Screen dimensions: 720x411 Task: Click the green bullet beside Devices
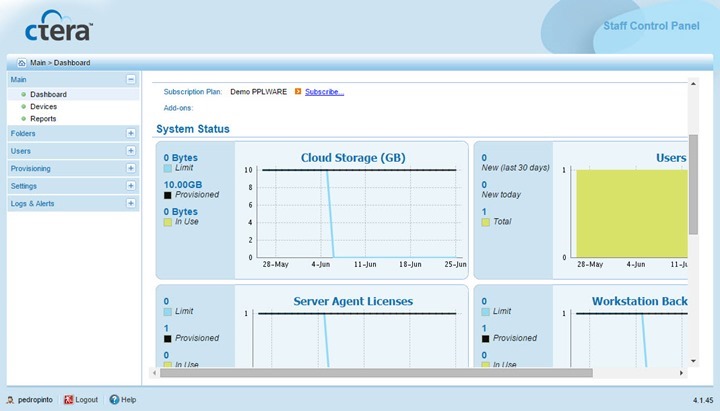24,107
